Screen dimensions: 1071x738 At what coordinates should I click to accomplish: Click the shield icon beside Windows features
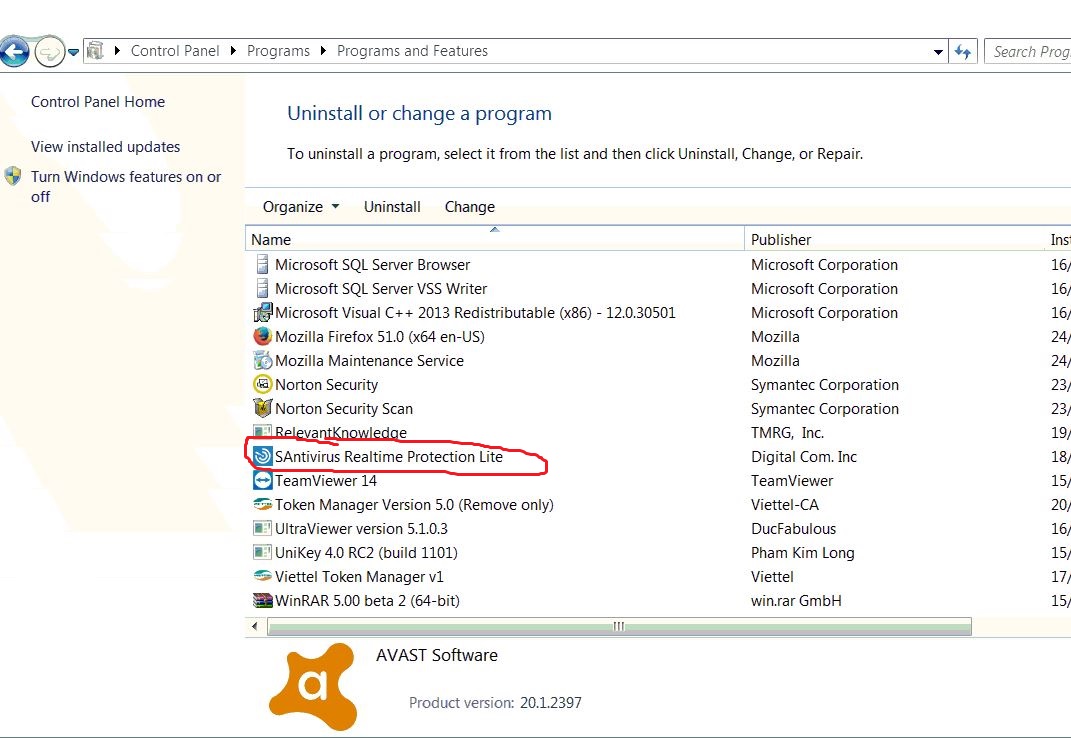coord(12,176)
